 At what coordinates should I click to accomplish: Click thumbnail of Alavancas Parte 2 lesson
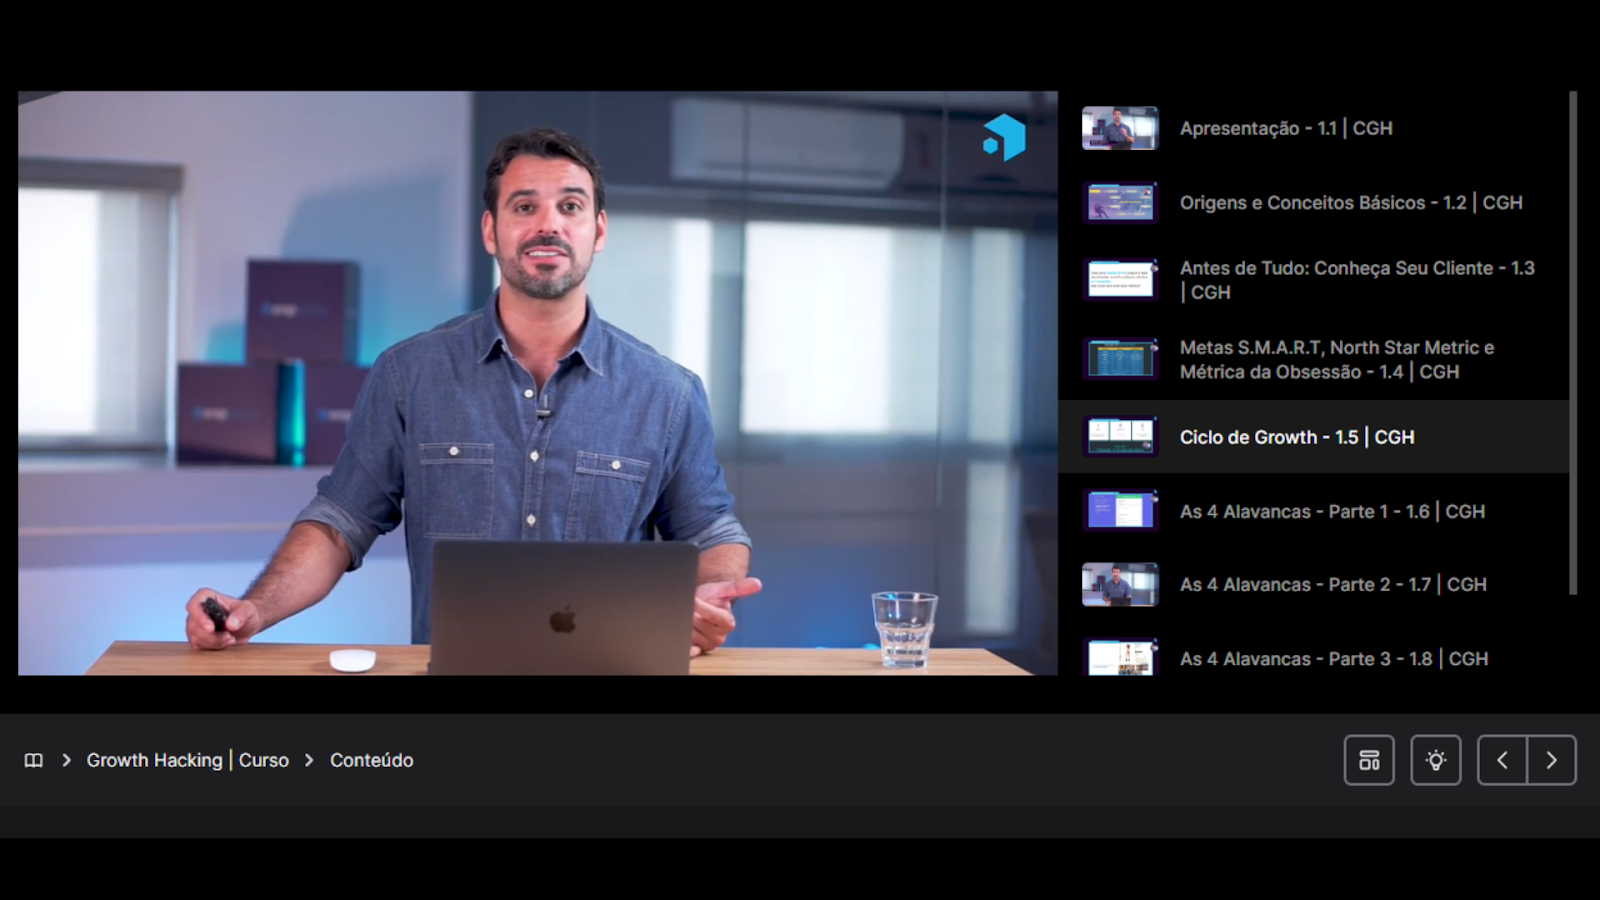[x=1120, y=584]
